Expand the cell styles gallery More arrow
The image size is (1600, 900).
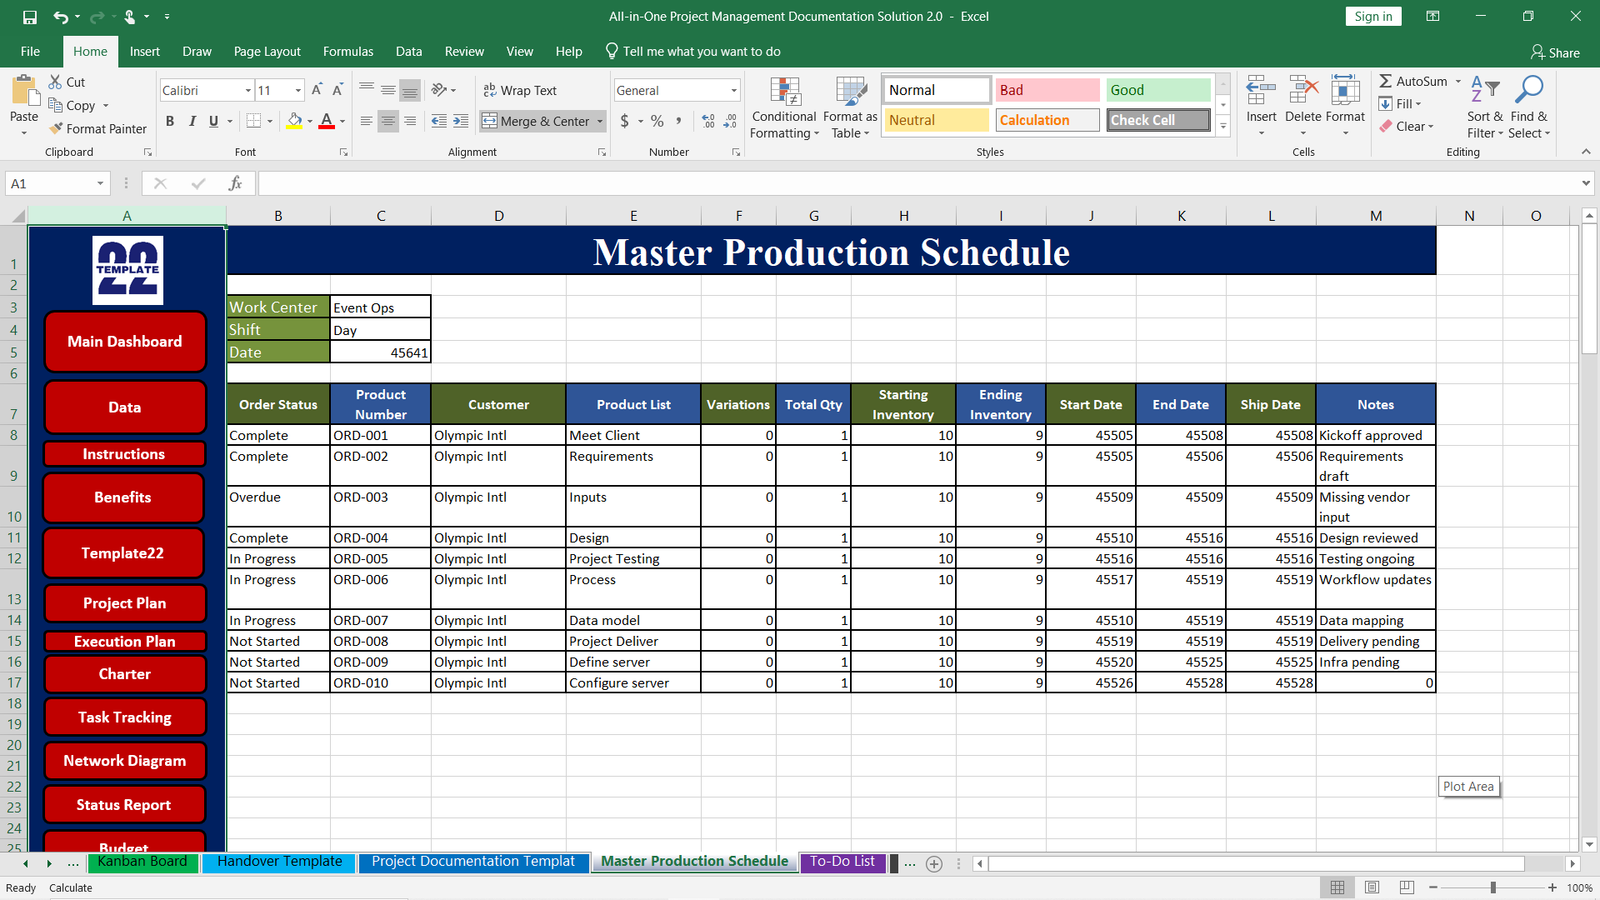tap(1223, 126)
